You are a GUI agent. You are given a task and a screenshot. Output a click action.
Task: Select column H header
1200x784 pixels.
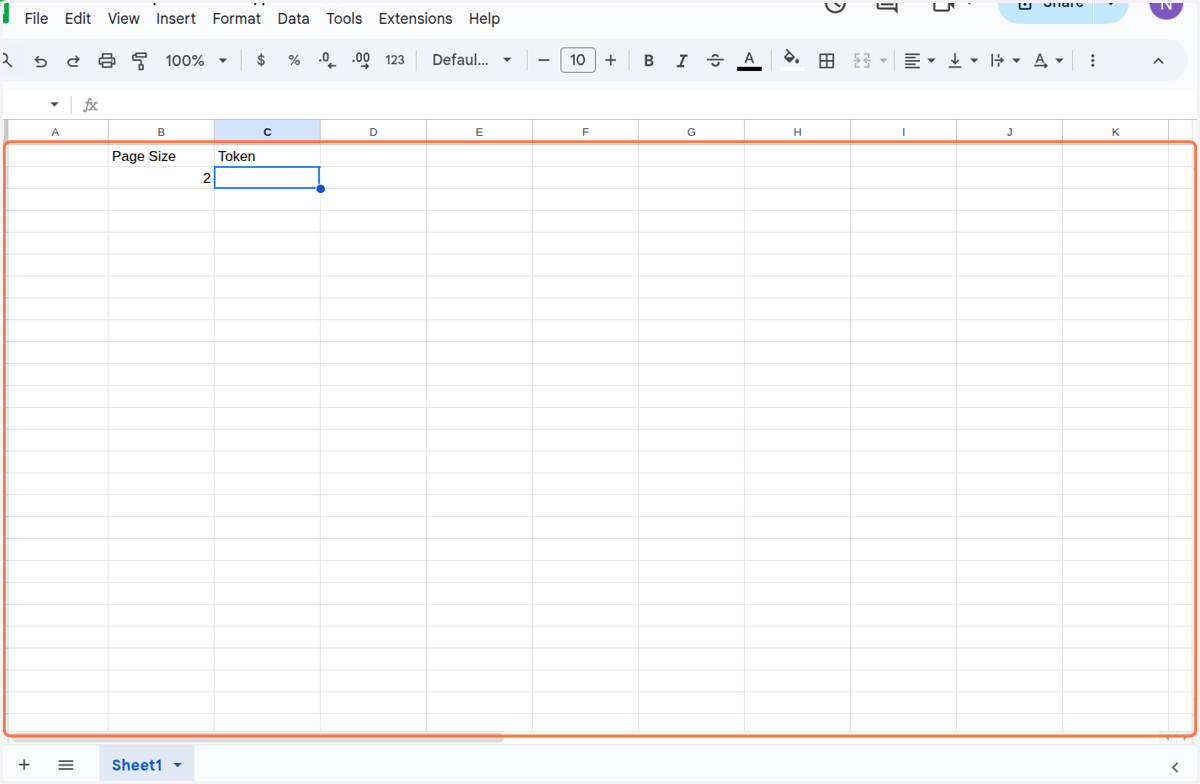click(x=797, y=132)
